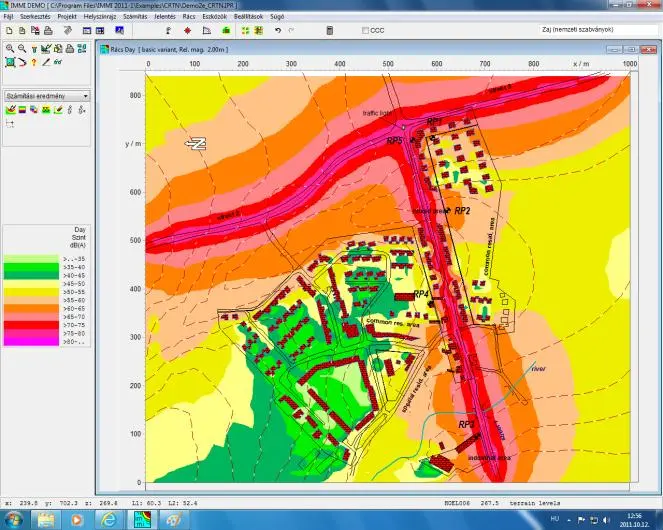This screenshot has width=663, height=530.
Task: Click the undo arrow icon
Action: [x=278, y=31]
